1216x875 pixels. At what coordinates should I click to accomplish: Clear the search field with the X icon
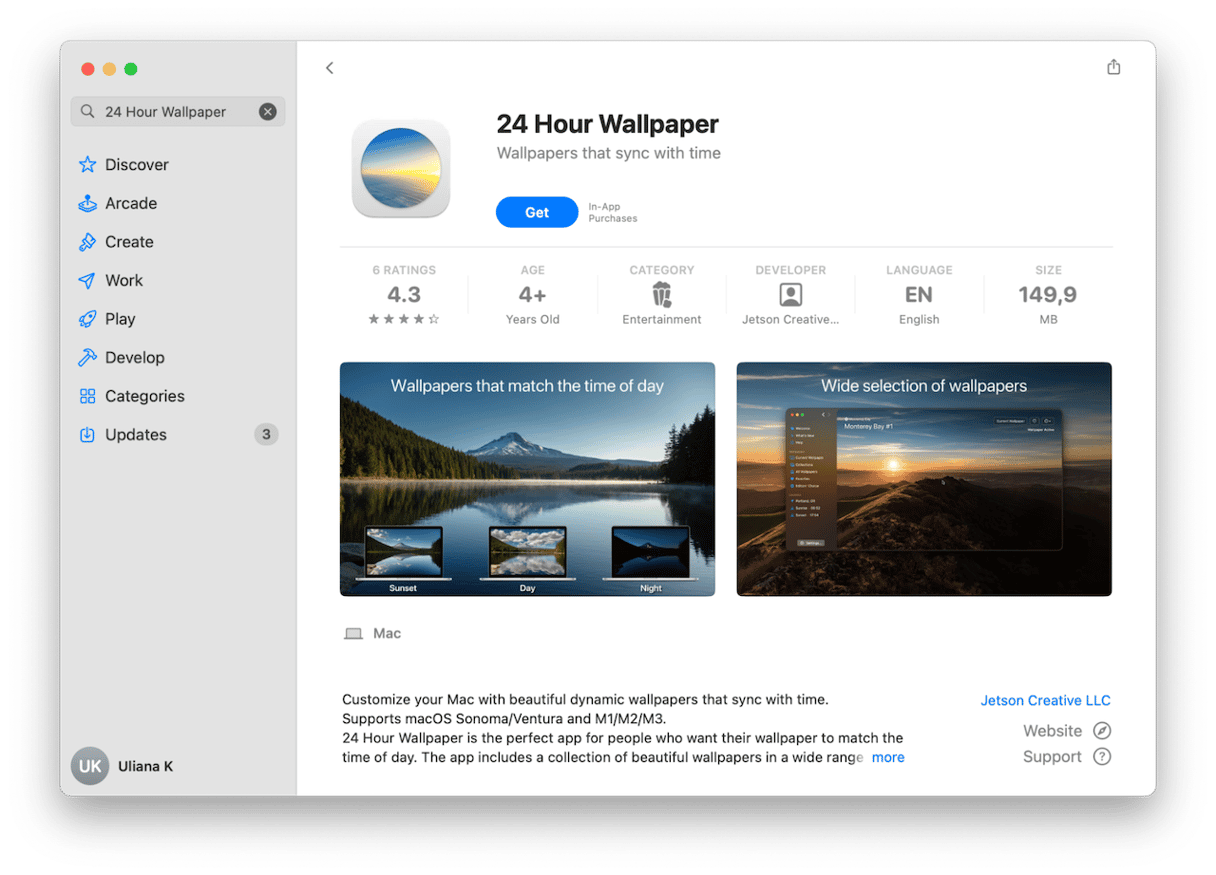(268, 112)
